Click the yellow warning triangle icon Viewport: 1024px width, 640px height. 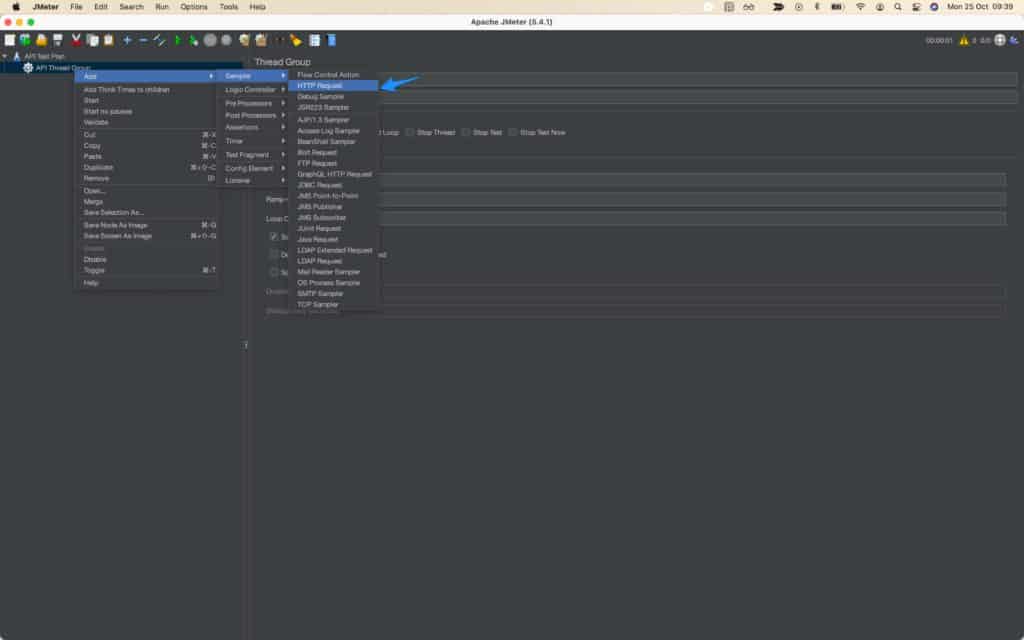(x=964, y=40)
